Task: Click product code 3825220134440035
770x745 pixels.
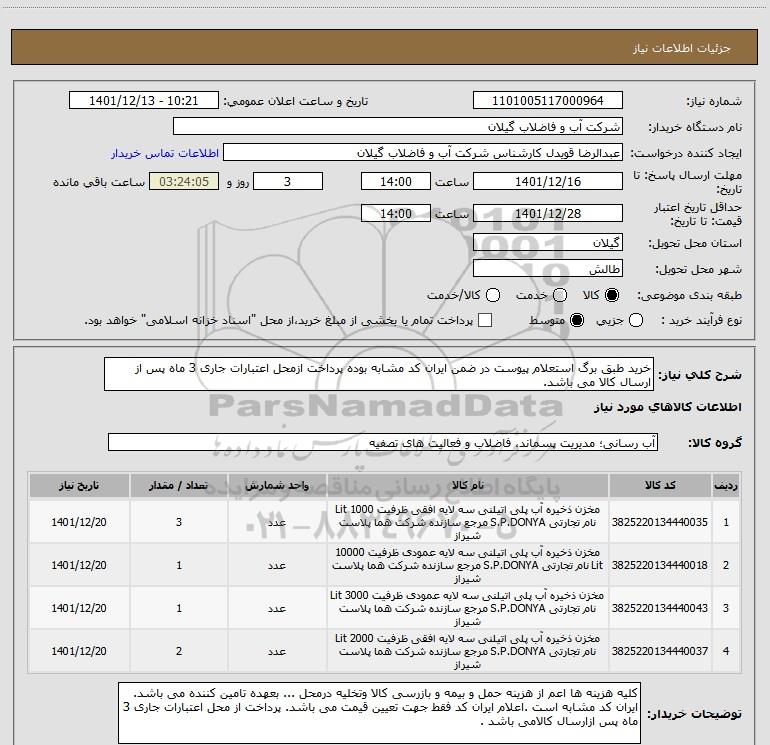Action: click(660, 523)
